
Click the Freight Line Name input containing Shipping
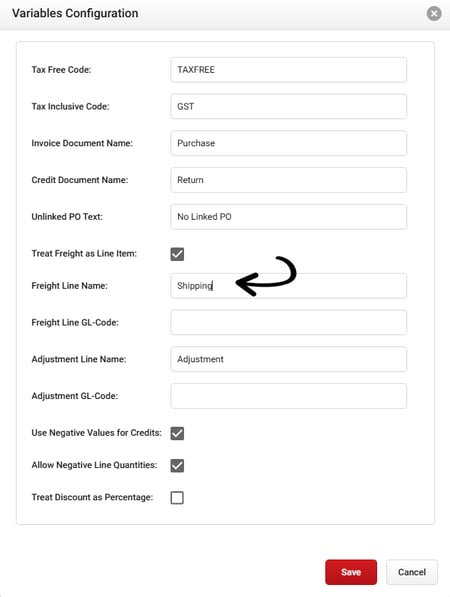[289, 286]
